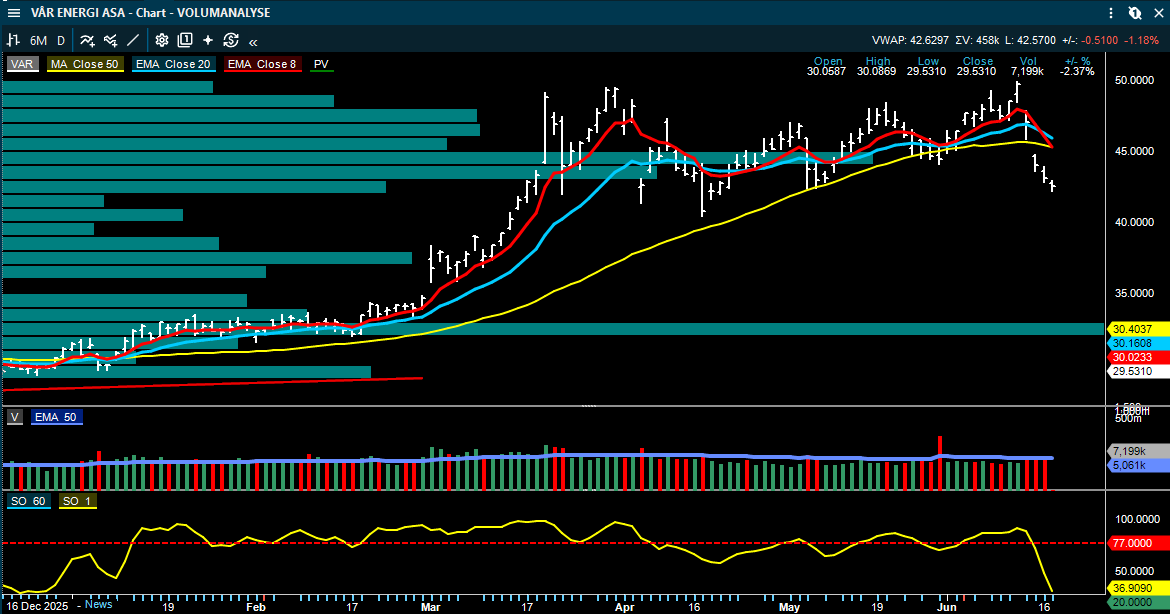The image size is (1170, 614).
Task: Click the Mar label on time axis
Action: pos(431,607)
